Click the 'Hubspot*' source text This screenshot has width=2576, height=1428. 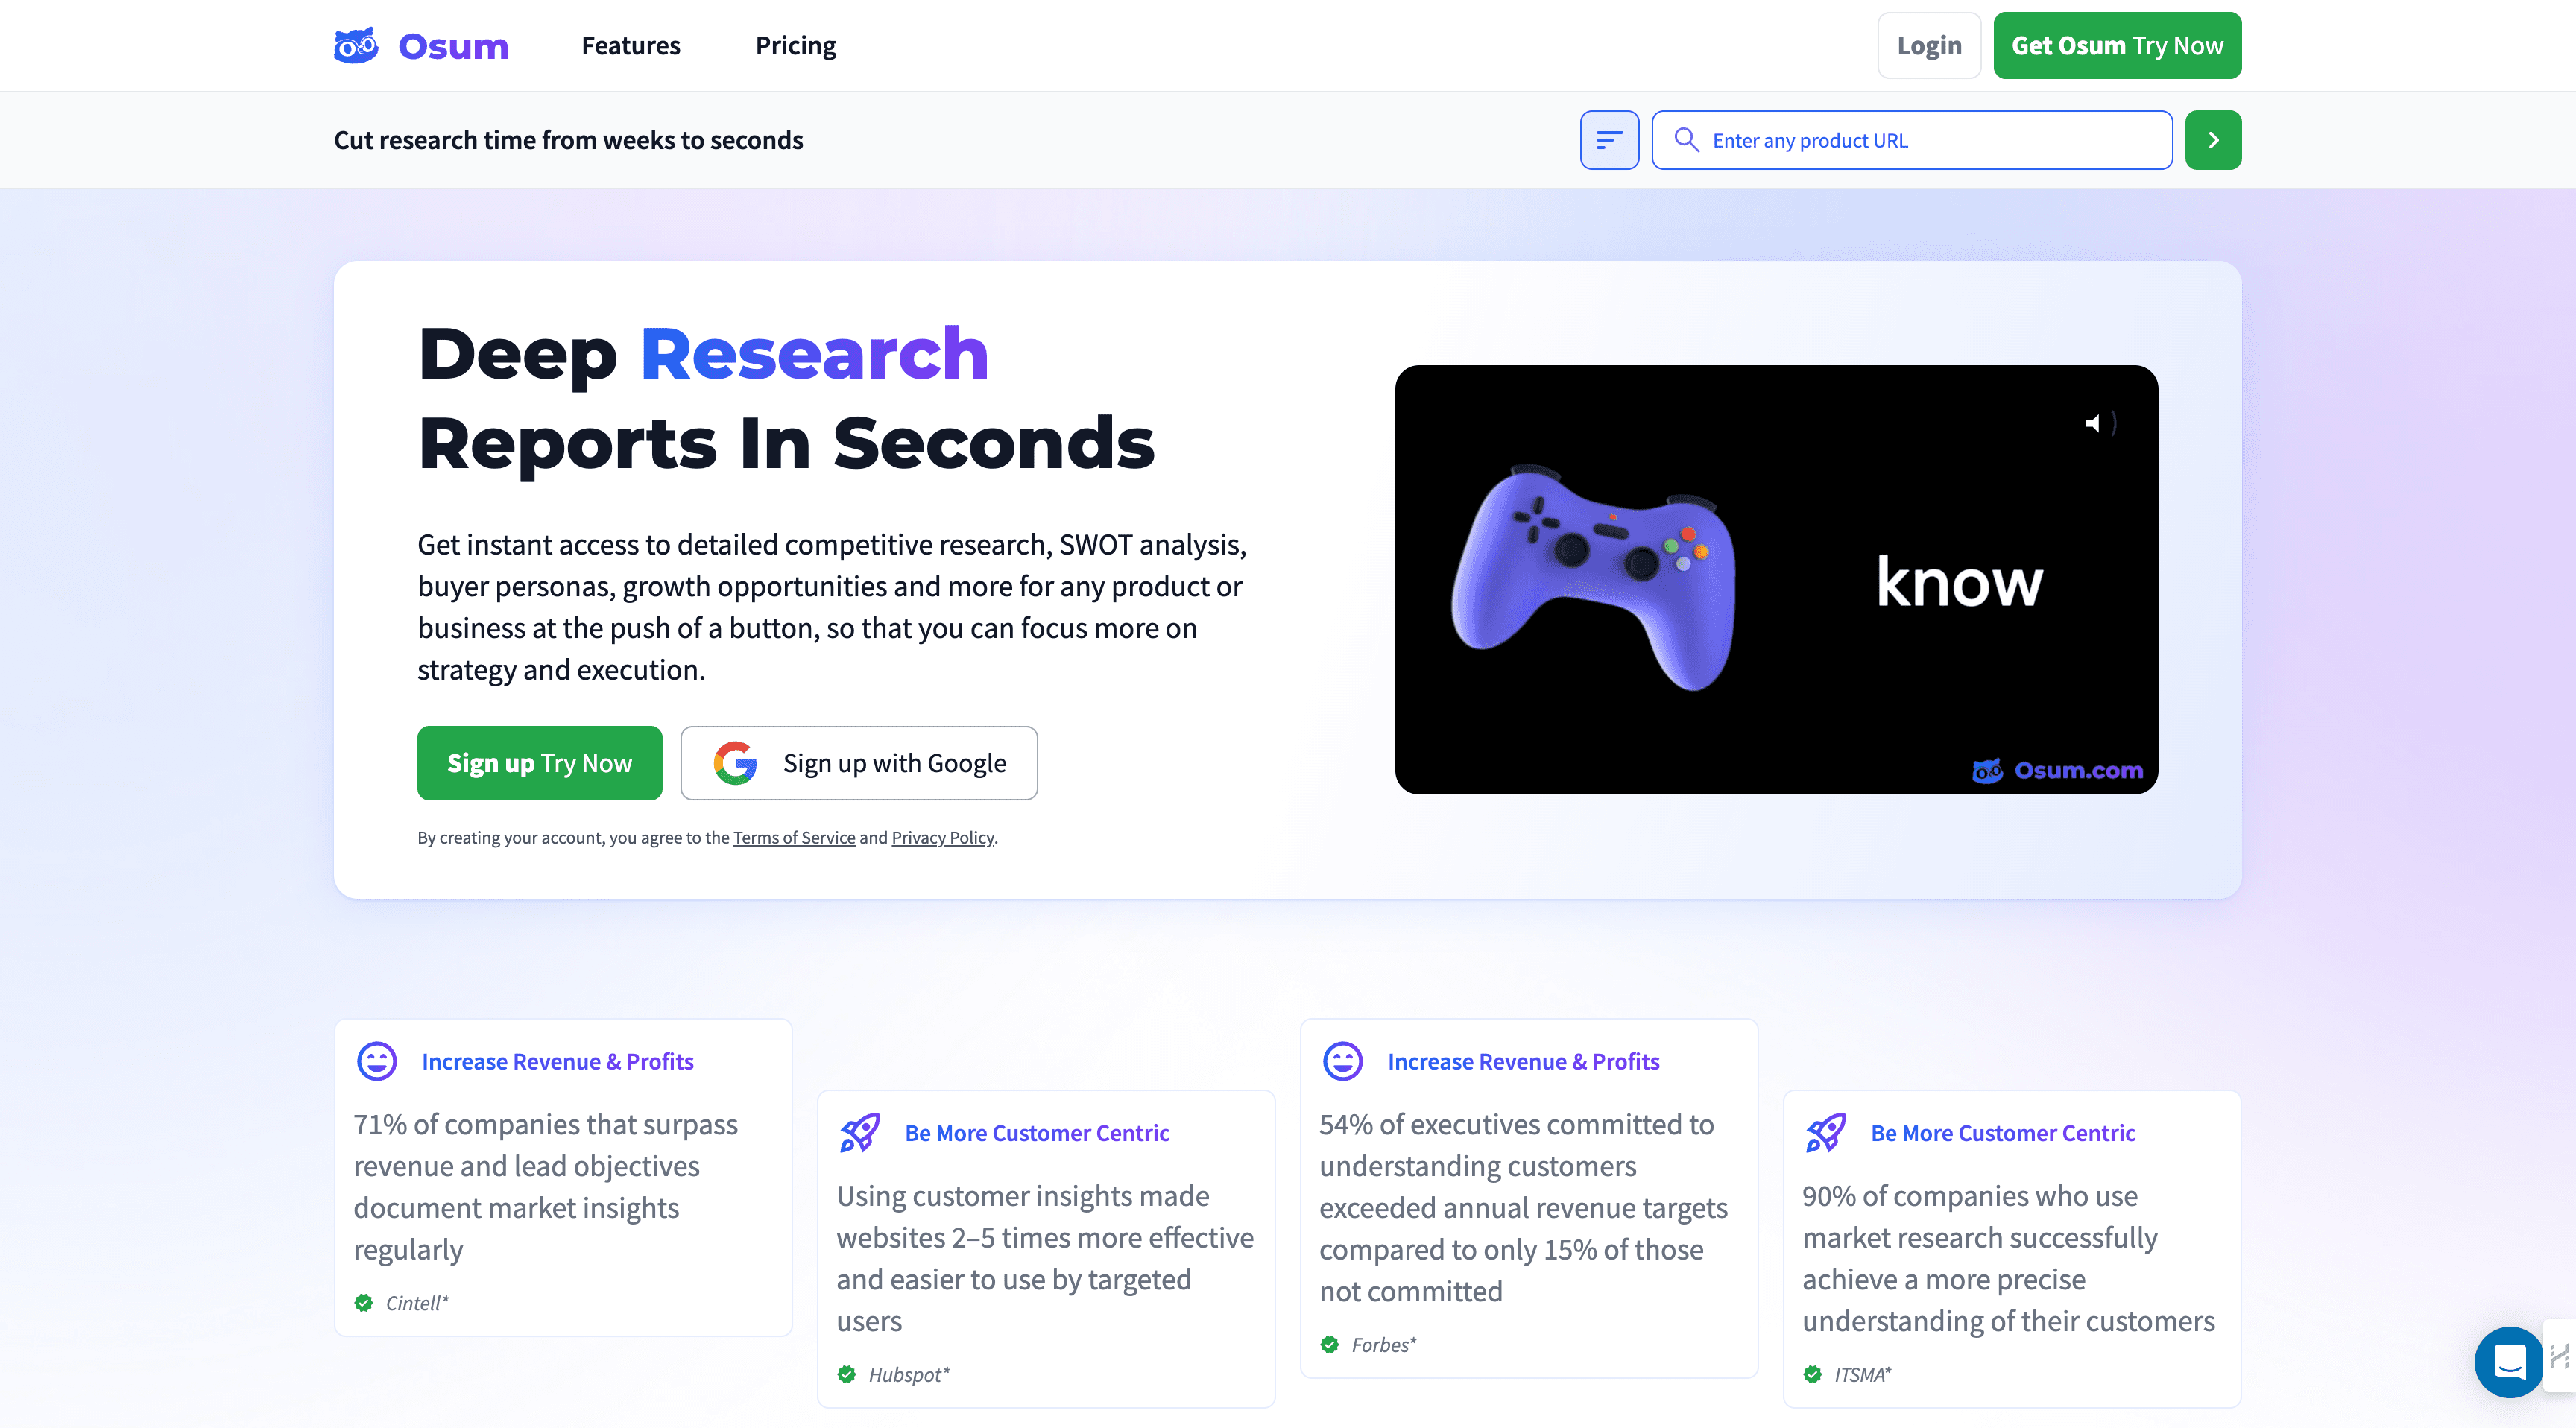(909, 1374)
